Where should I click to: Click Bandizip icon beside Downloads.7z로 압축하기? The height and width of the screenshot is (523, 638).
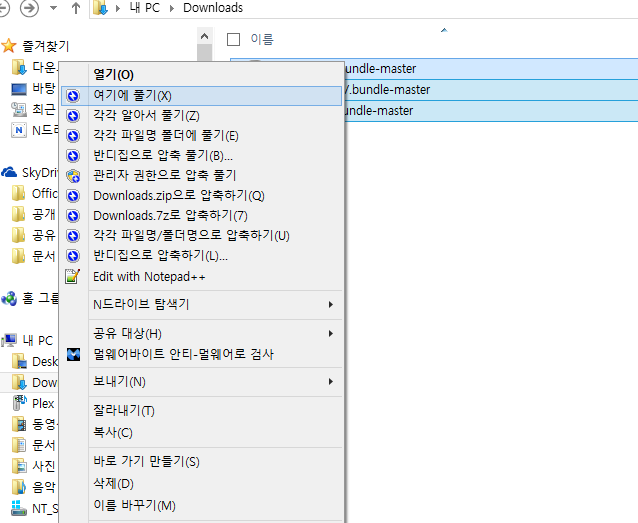[73, 216]
